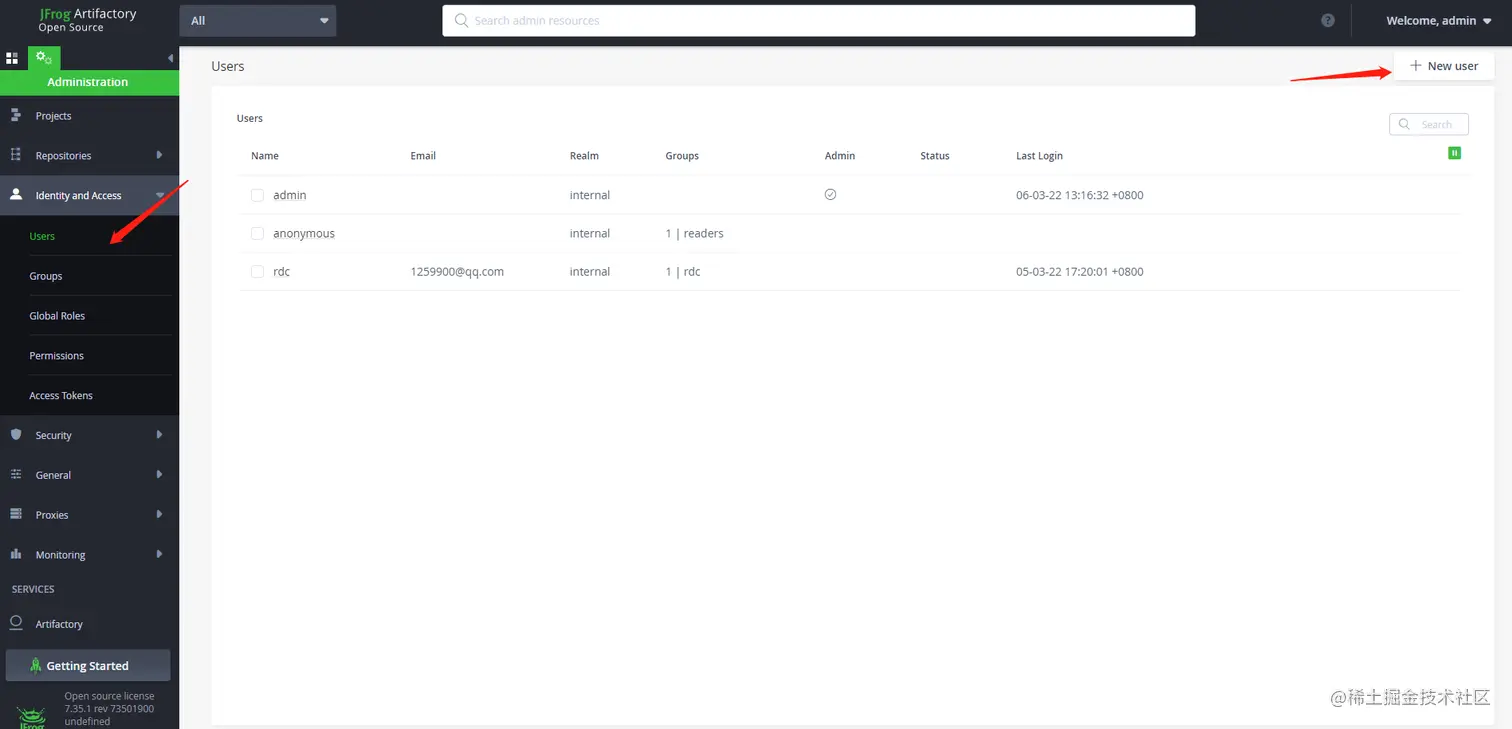1512x729 pixels.
Task: Sort by the Last Login column header
Action: point(1039,156)
